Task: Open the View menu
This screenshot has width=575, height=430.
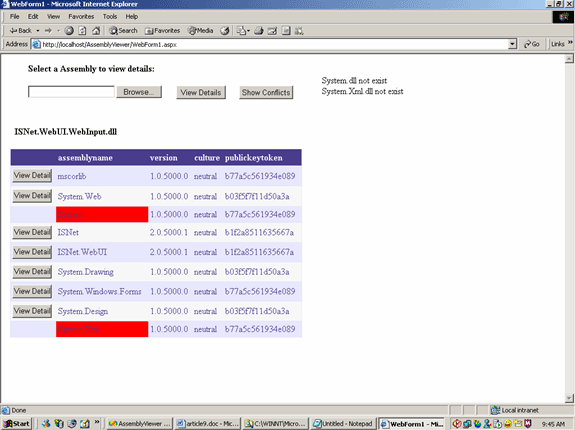Action: [x=53, y=16]
